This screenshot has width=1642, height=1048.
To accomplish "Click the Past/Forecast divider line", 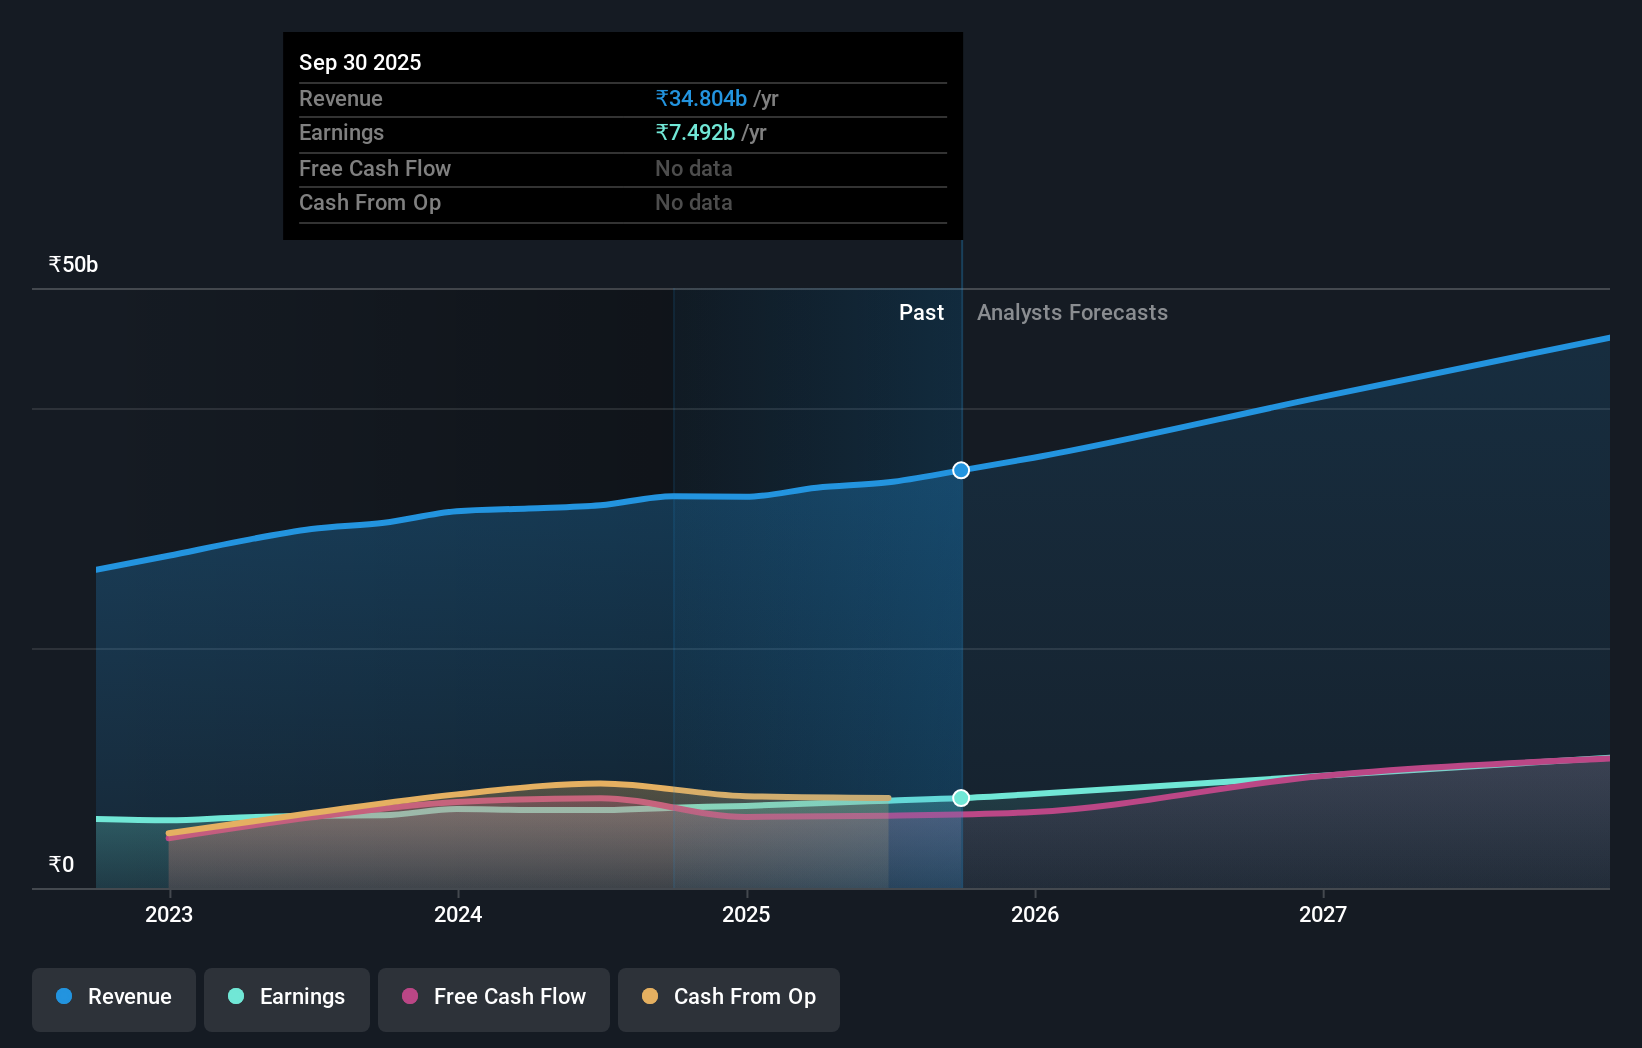I will [x=960, y=580].
